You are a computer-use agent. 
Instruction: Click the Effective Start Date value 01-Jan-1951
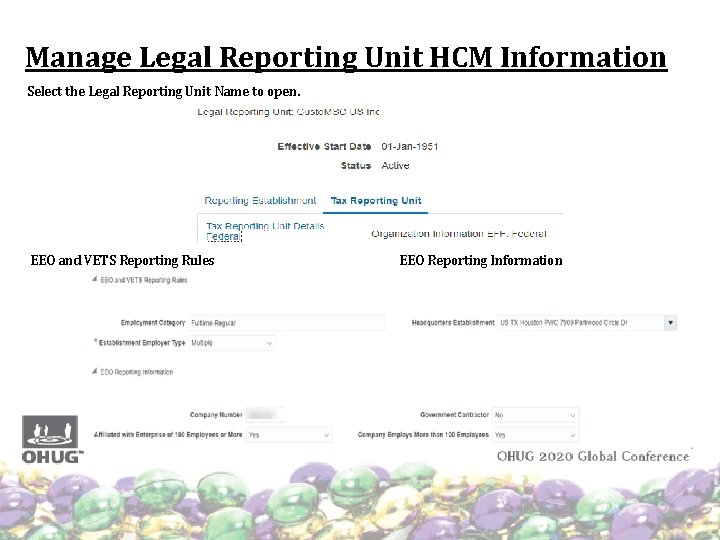click(x=410, y=146)
